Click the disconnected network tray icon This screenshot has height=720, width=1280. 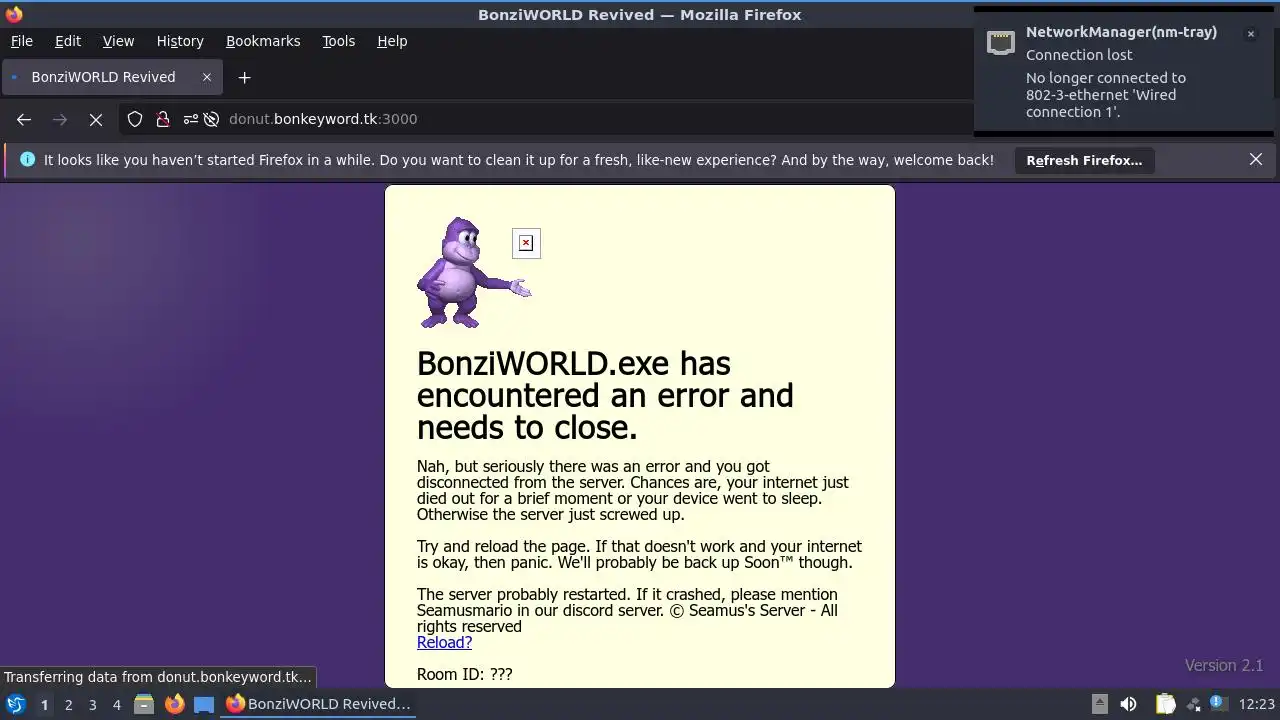1192,704
